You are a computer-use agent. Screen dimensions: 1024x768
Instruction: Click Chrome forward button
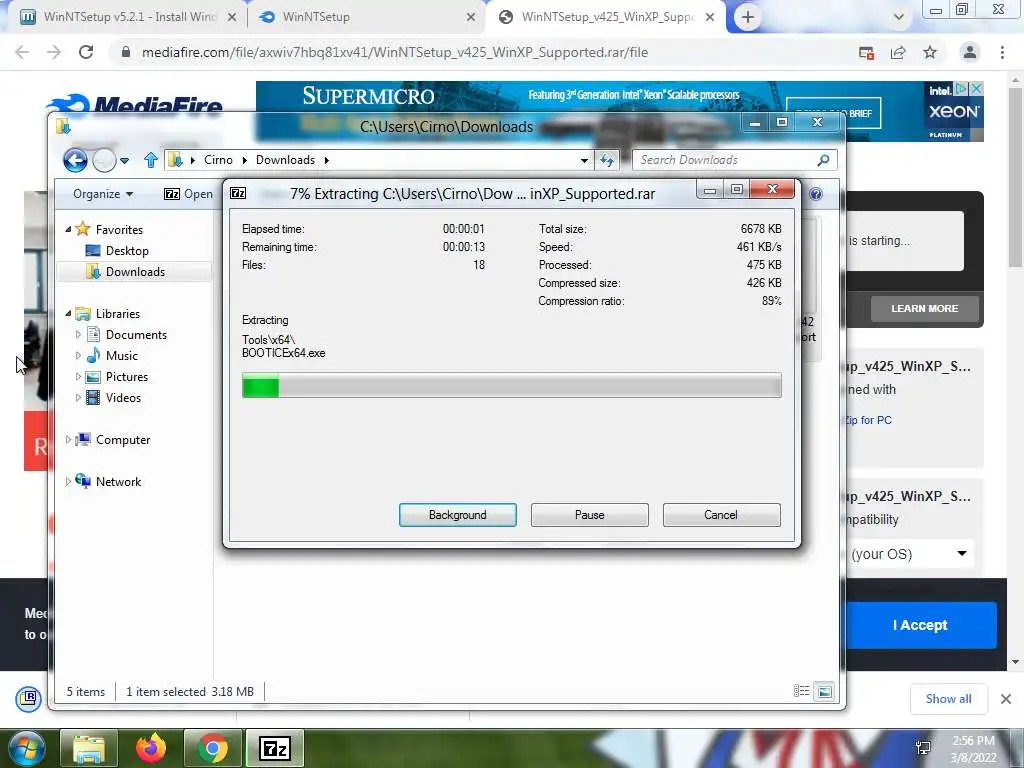click(54, 52)
